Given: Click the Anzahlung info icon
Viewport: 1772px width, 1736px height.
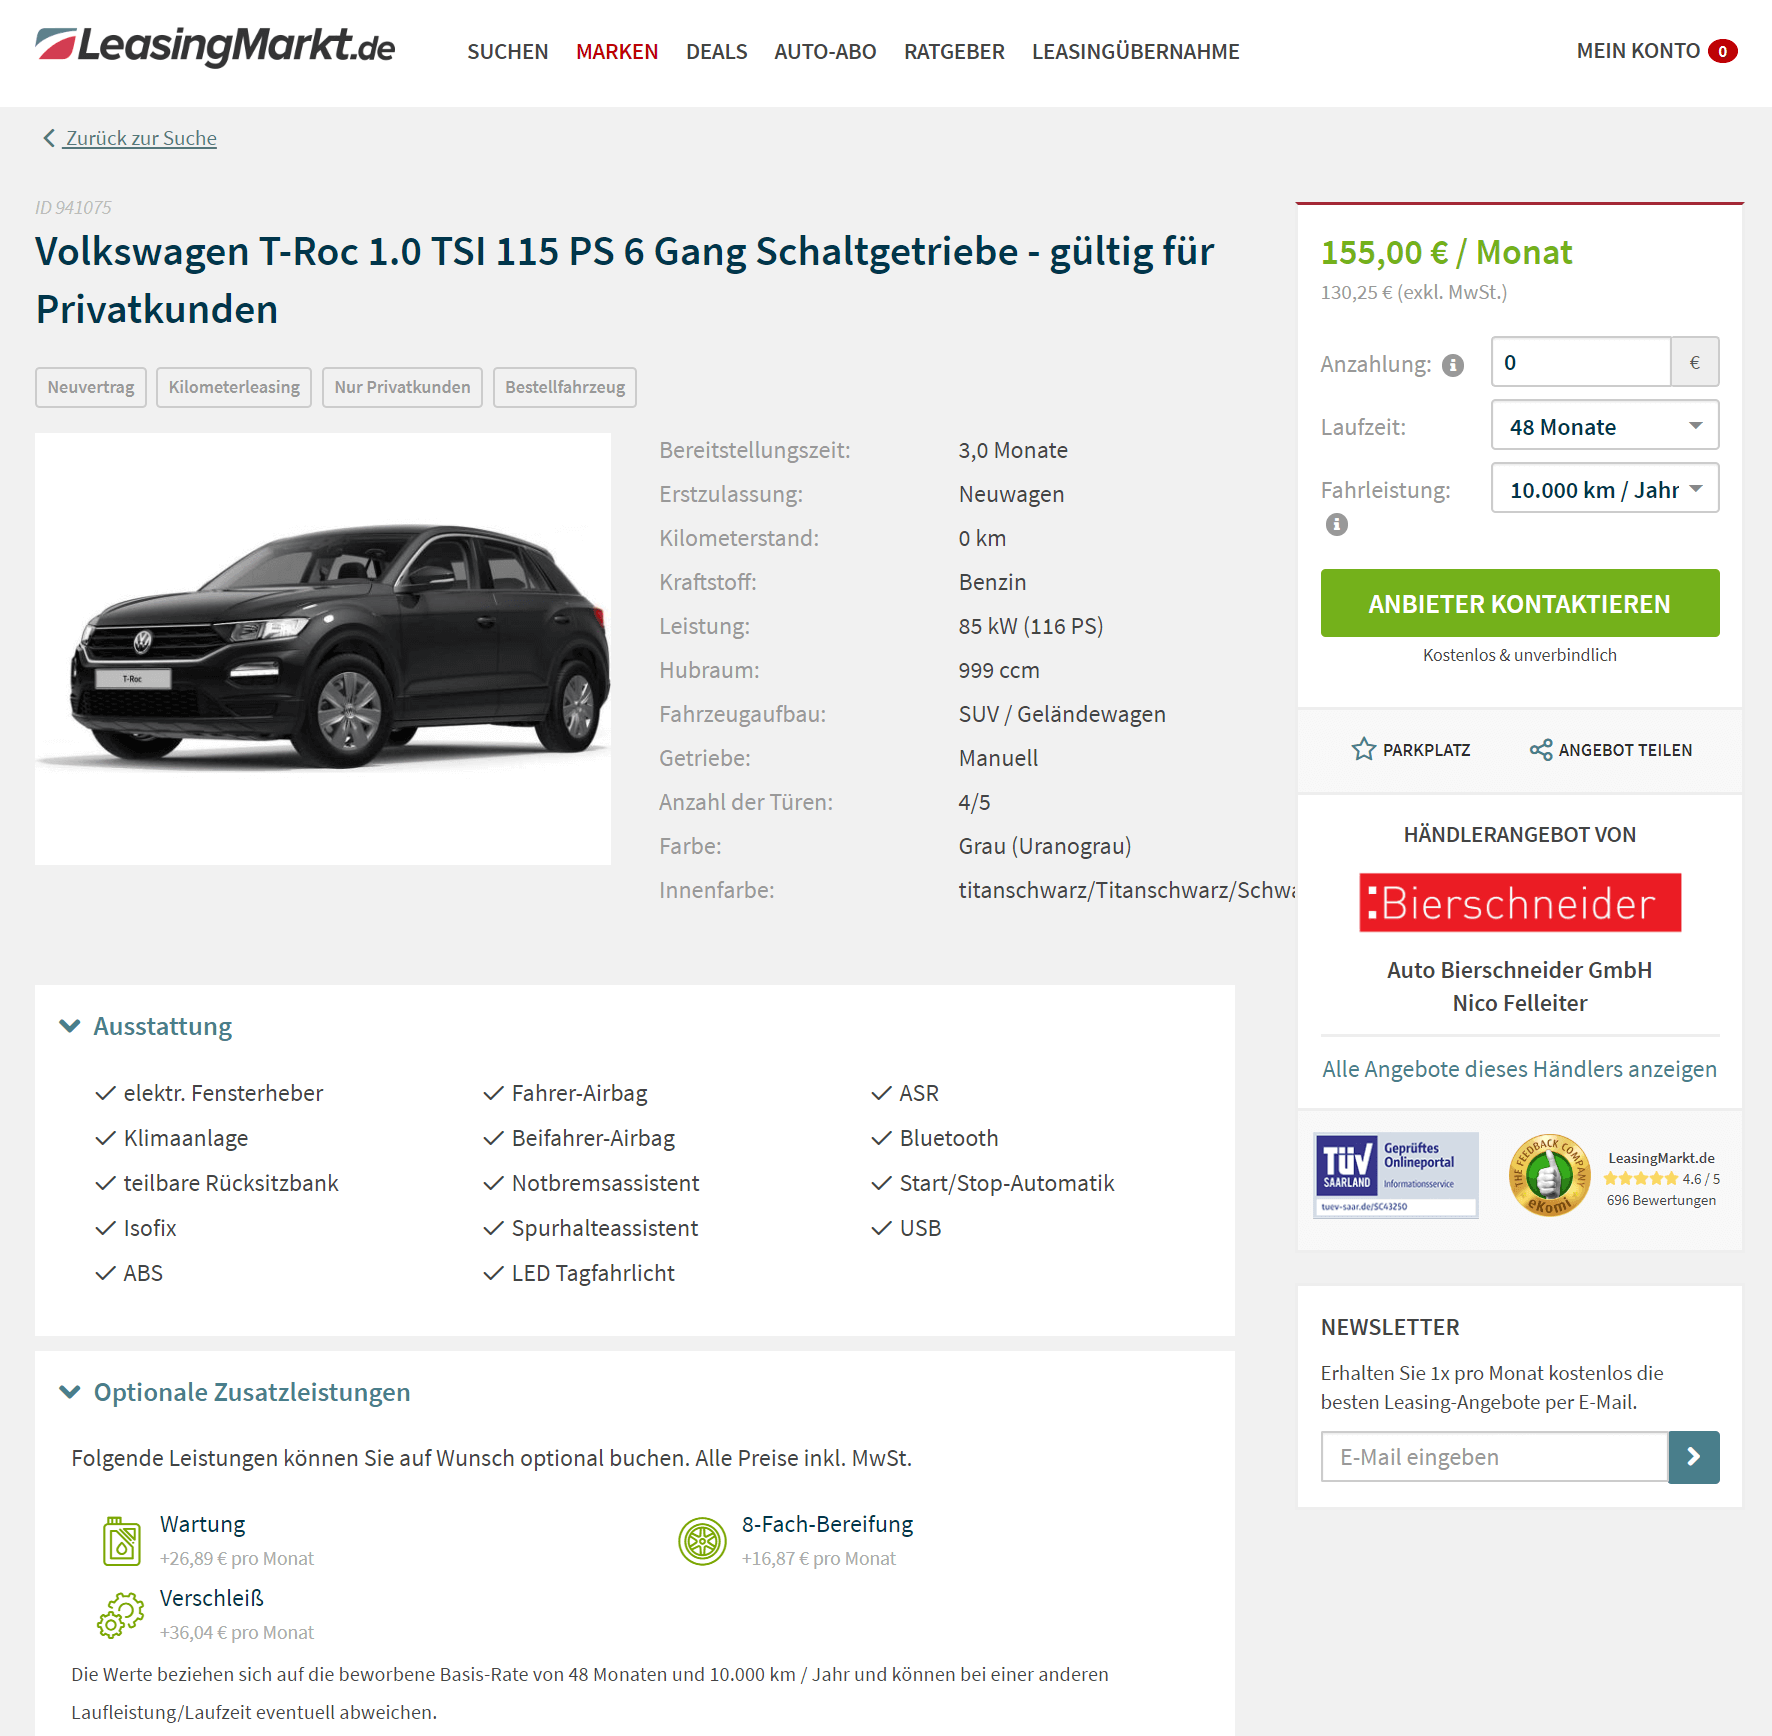Looking at the screenshot, I should tap(1453, 365).
